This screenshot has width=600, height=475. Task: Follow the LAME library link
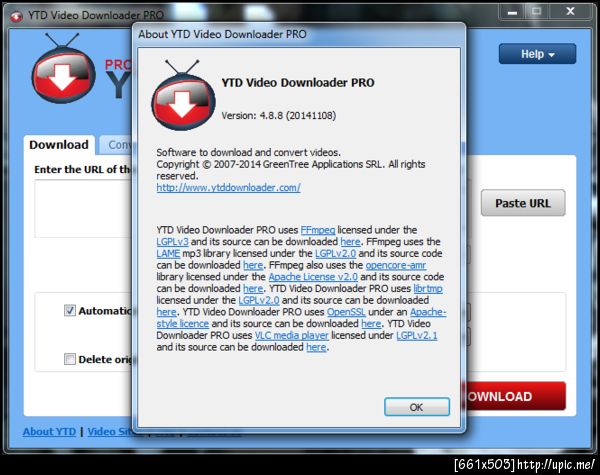tap(168, 253)
